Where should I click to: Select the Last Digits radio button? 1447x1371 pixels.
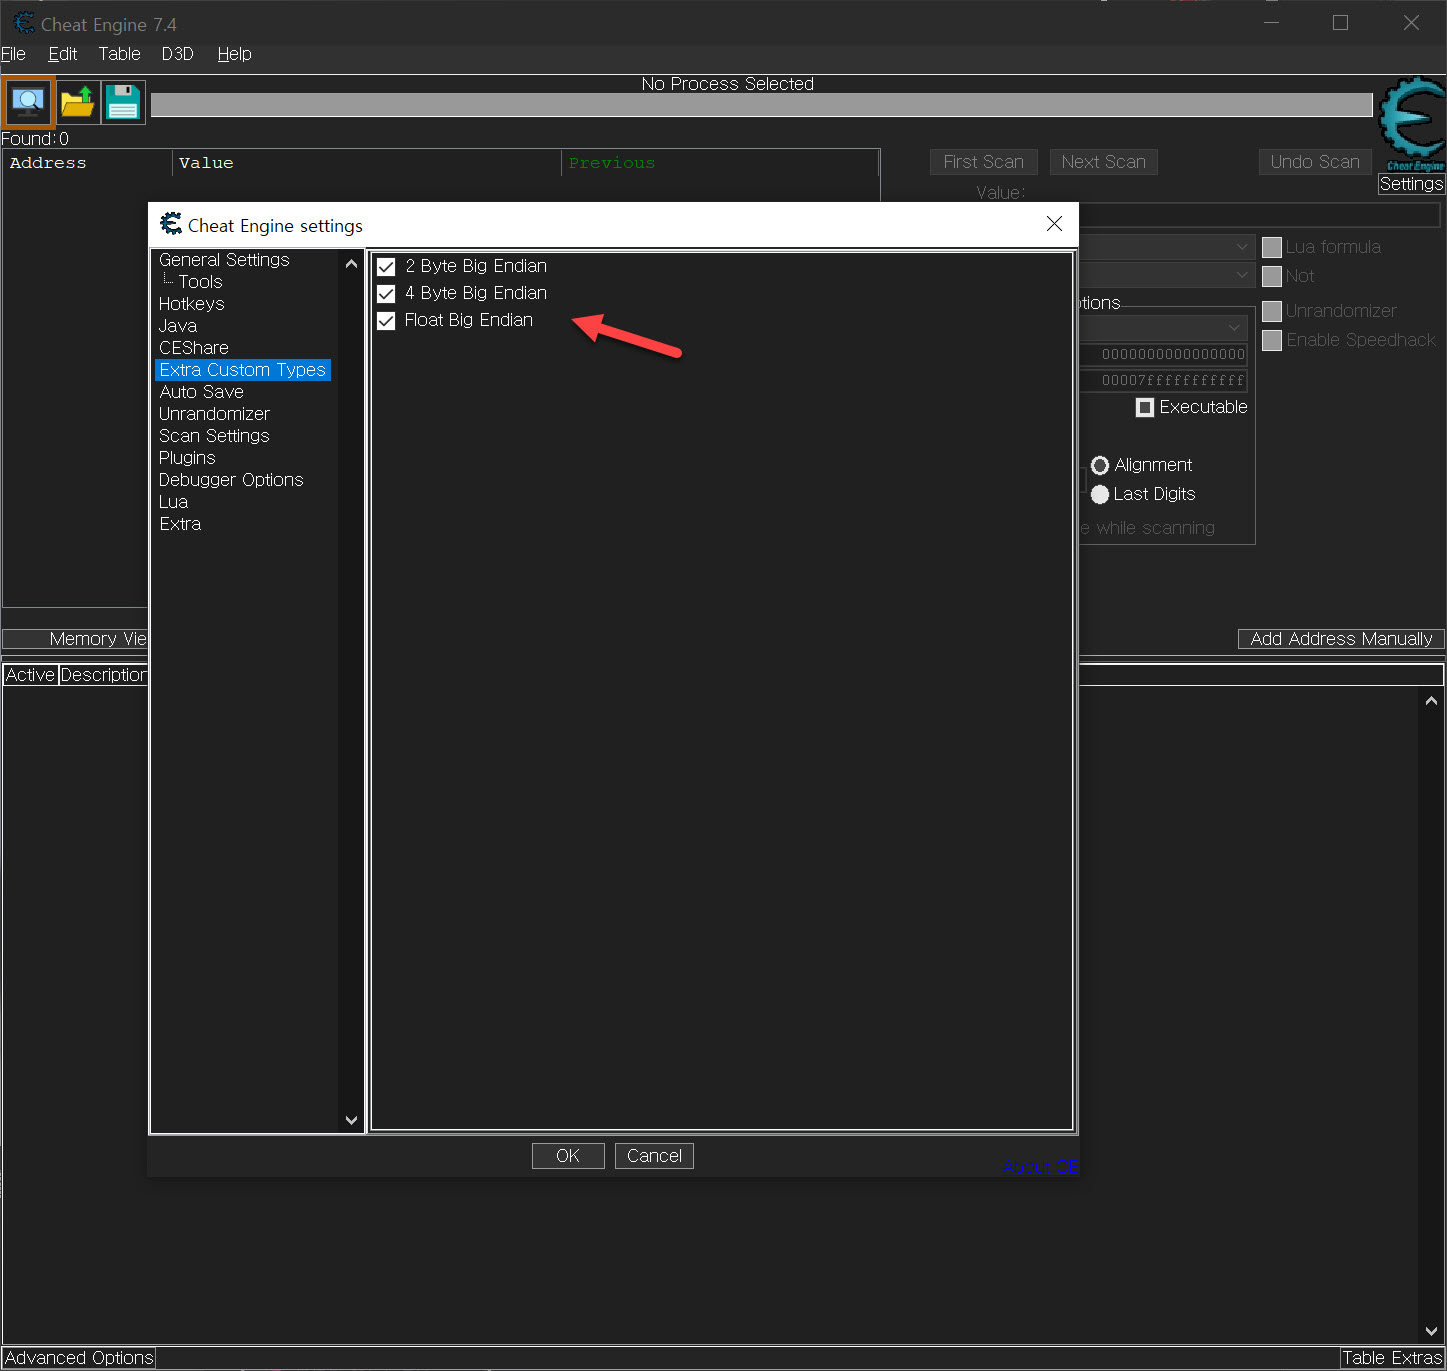(1100, 495)
